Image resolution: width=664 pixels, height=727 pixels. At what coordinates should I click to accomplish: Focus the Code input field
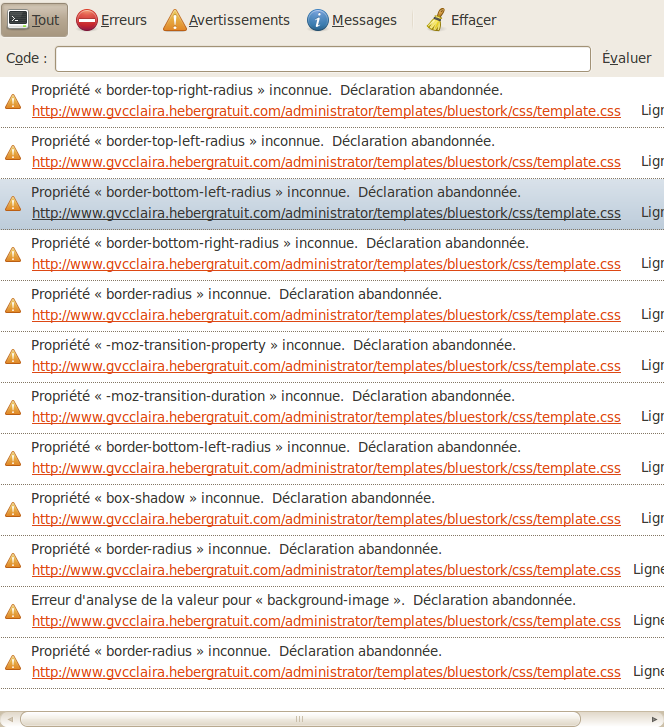pyautogui.click(x=323, y=59)
